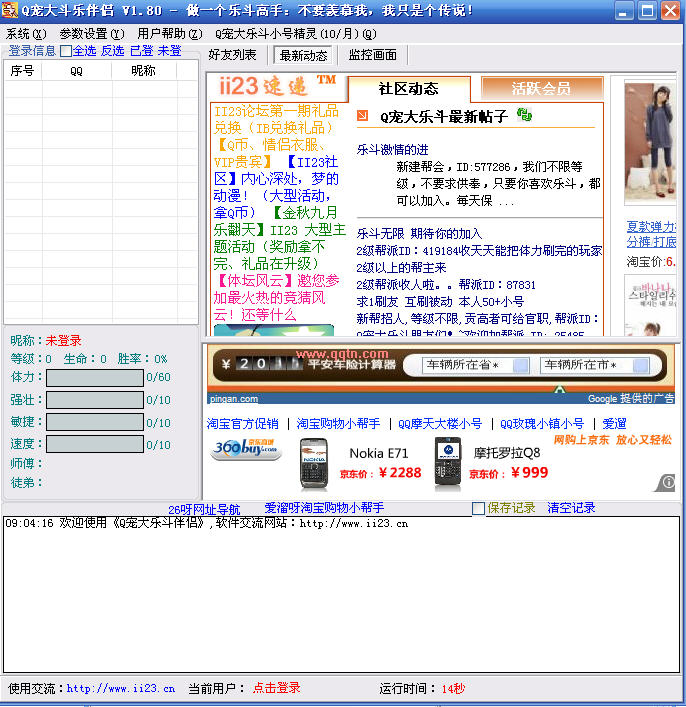Screen dimensions: 686x707
Task: Click the 速度 progress bar
Action: pos(95,444)
